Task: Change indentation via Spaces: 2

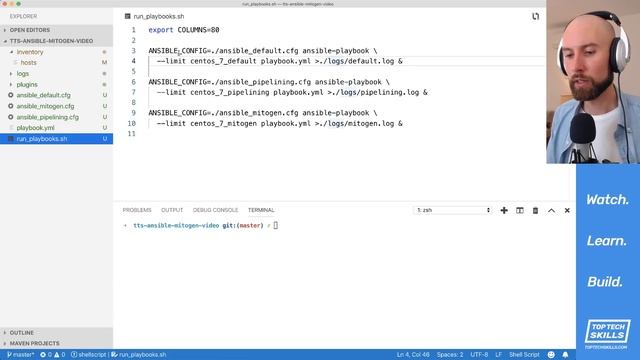Action: click(450, 355)
